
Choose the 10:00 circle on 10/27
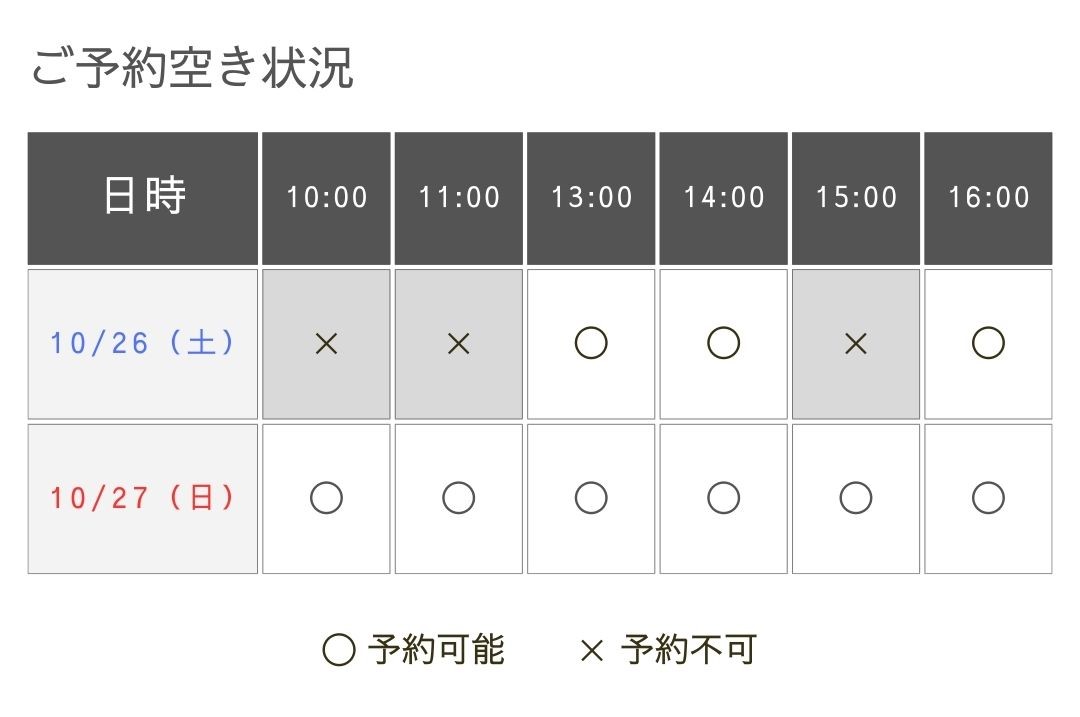coord(326,499)
